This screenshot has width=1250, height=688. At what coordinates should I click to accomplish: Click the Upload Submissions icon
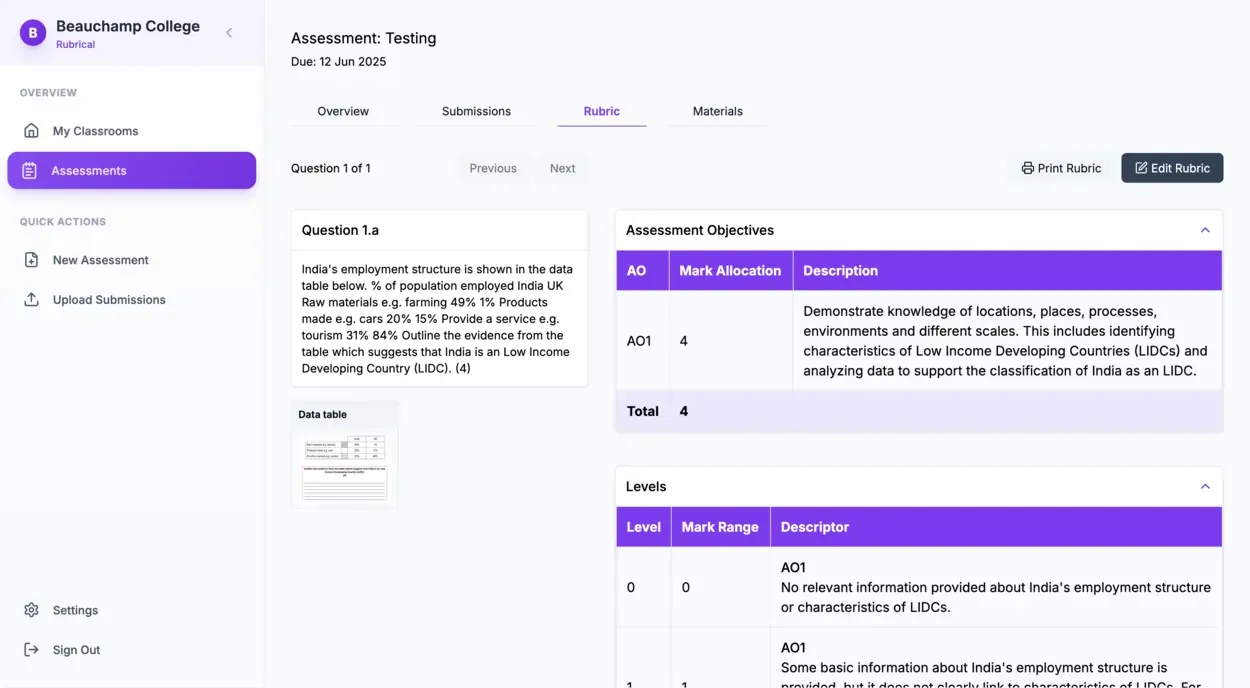point(30,299)
